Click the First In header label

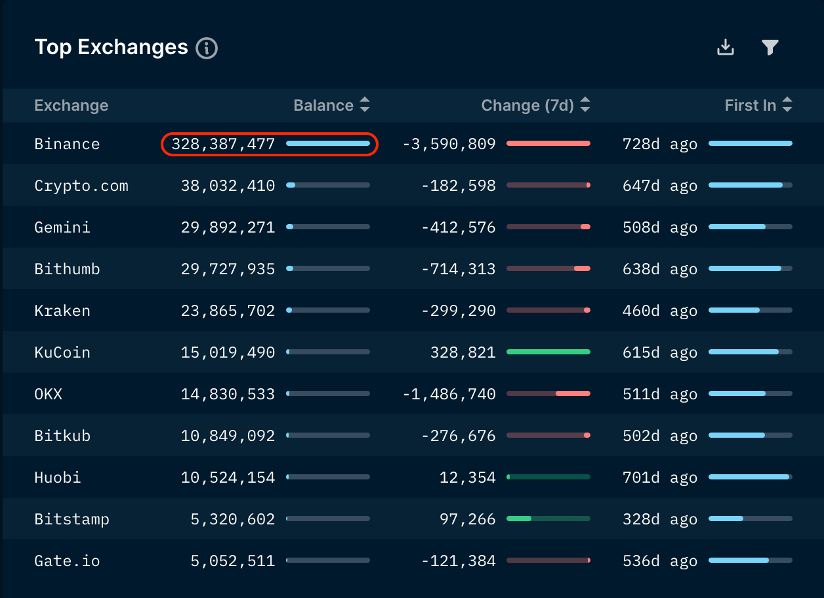point(750,105)
